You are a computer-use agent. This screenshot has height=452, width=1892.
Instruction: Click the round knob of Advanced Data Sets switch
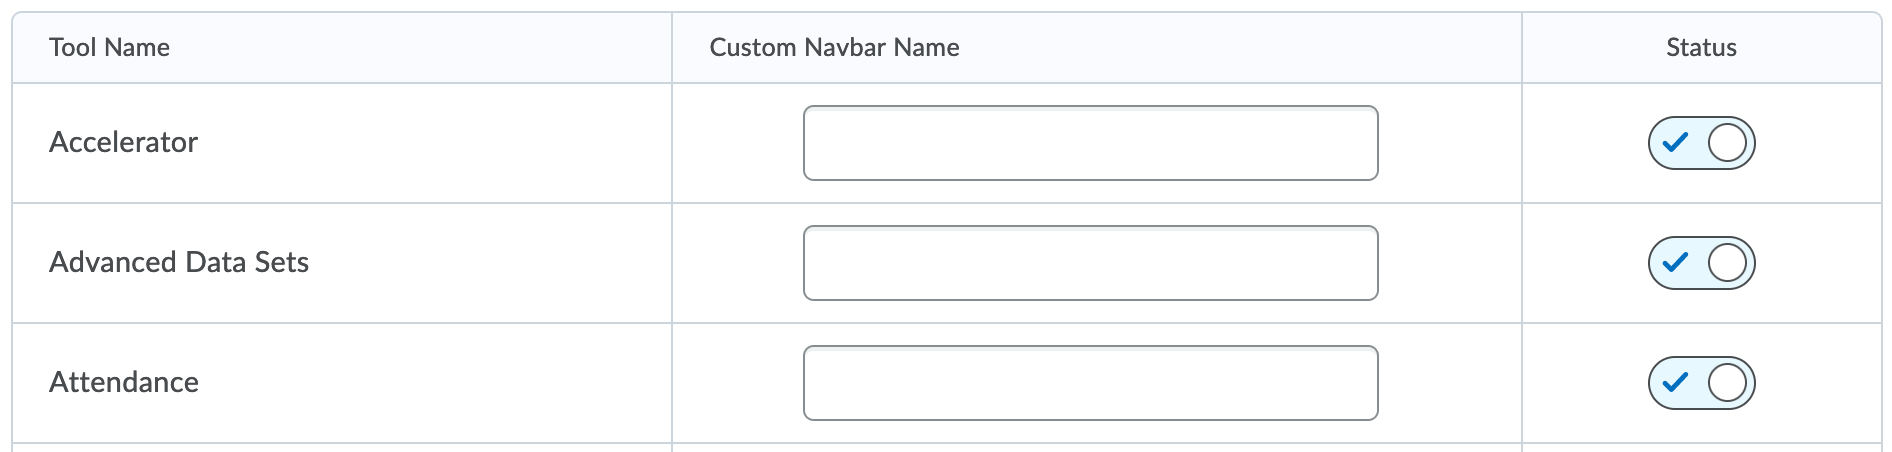(x=1727, y=263)
